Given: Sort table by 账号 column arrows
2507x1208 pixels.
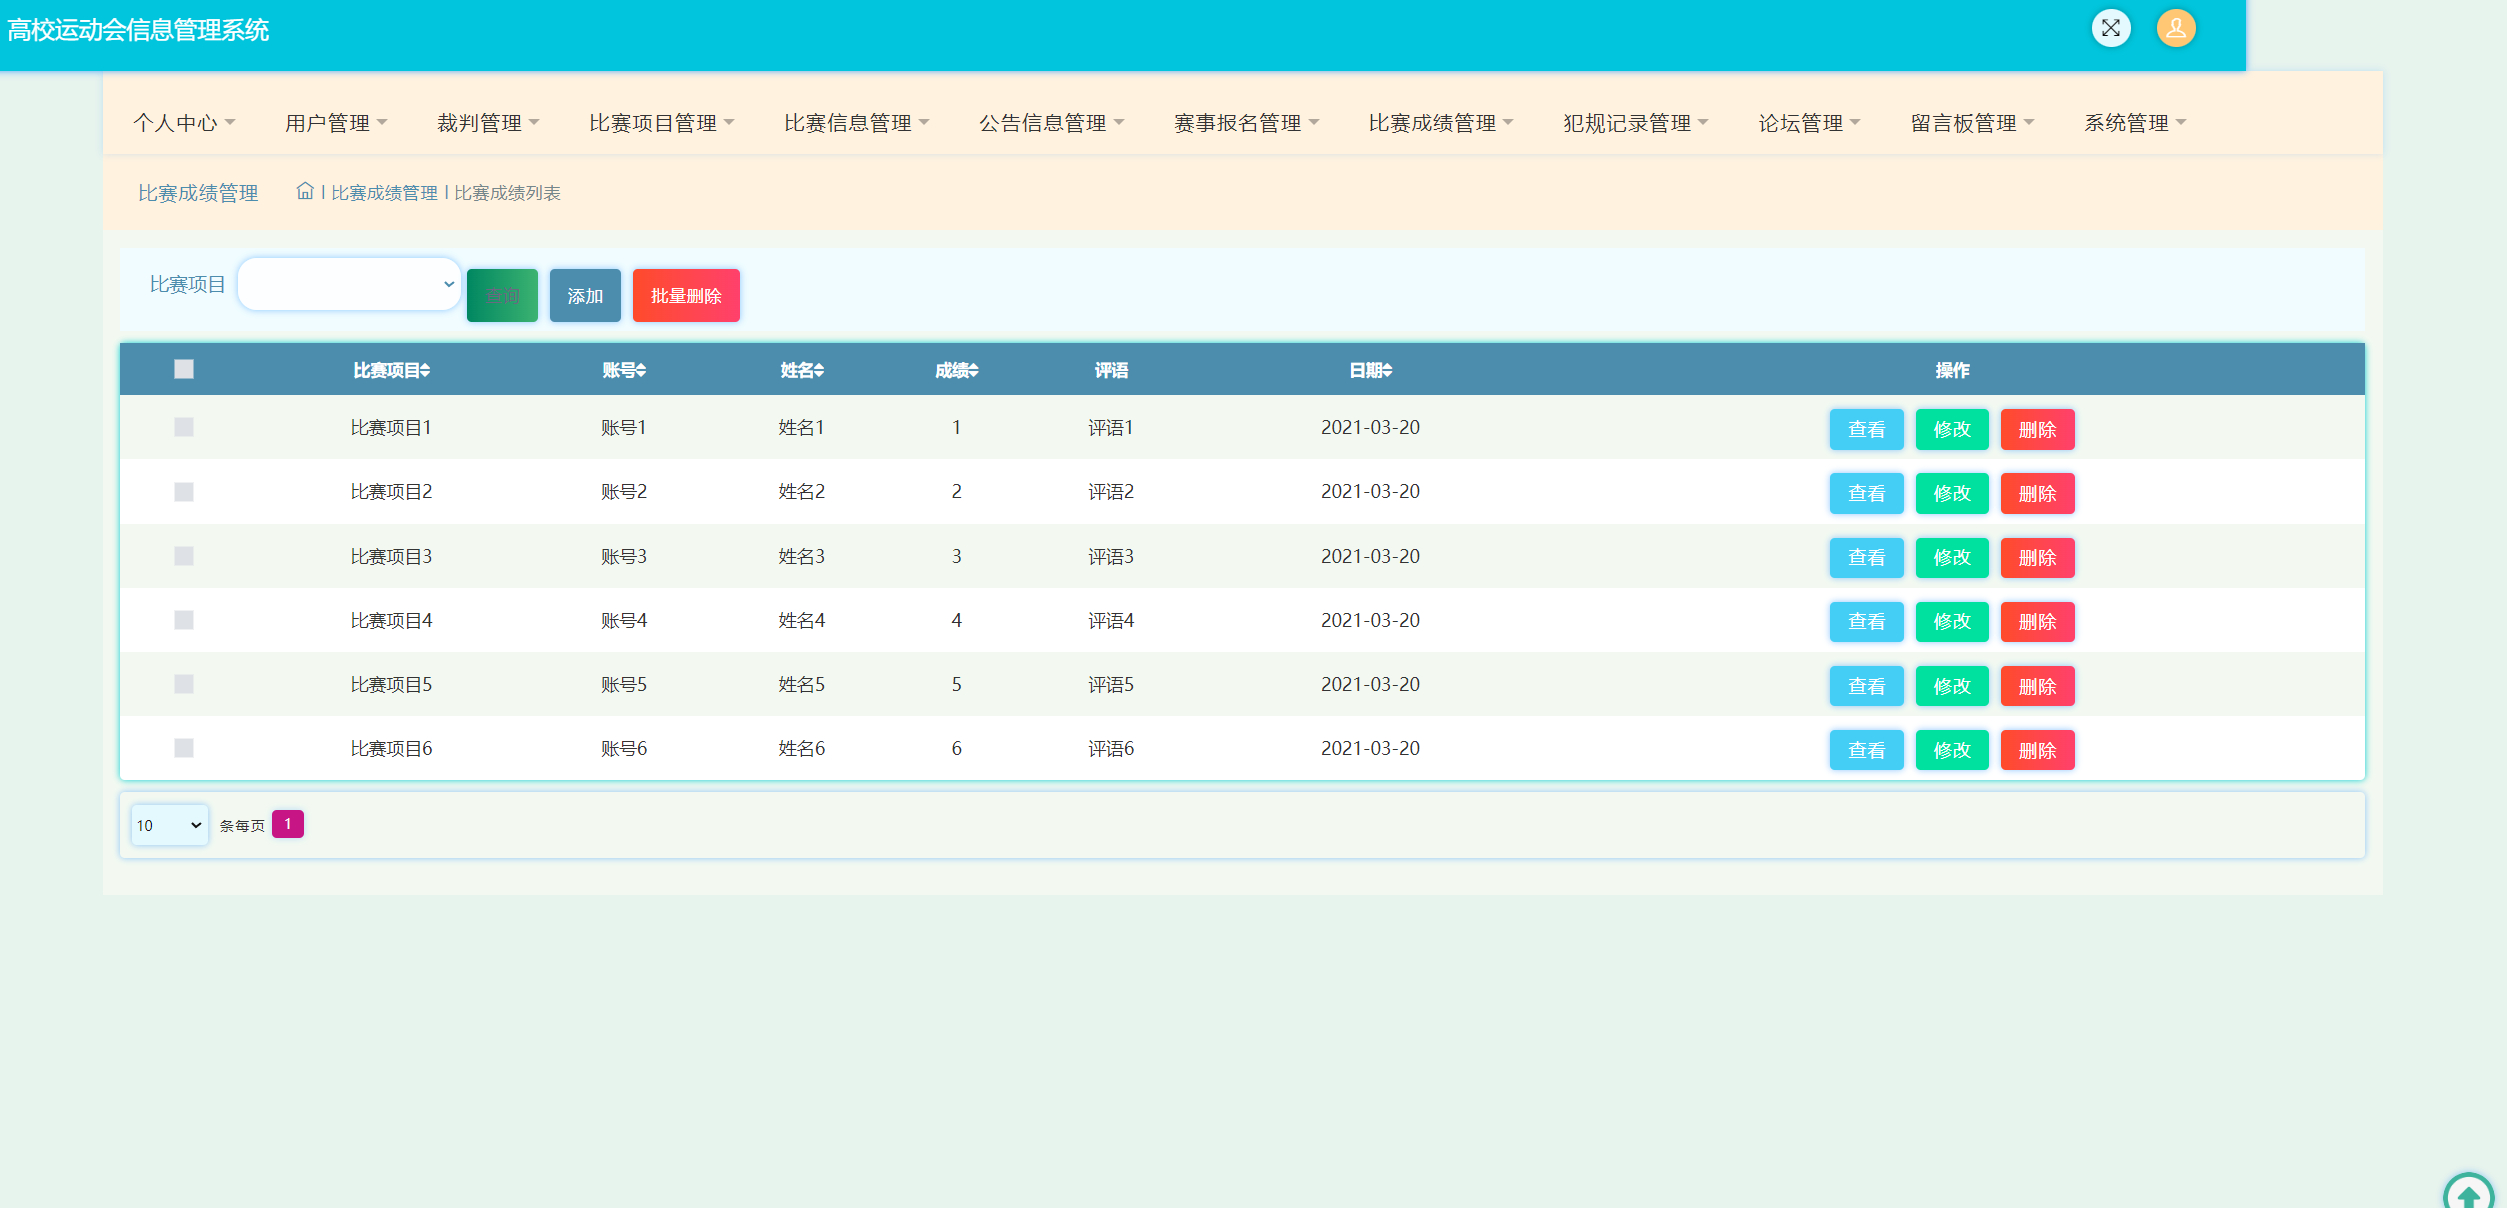Looking at the screenshot, I should click(x=641, y=371).
